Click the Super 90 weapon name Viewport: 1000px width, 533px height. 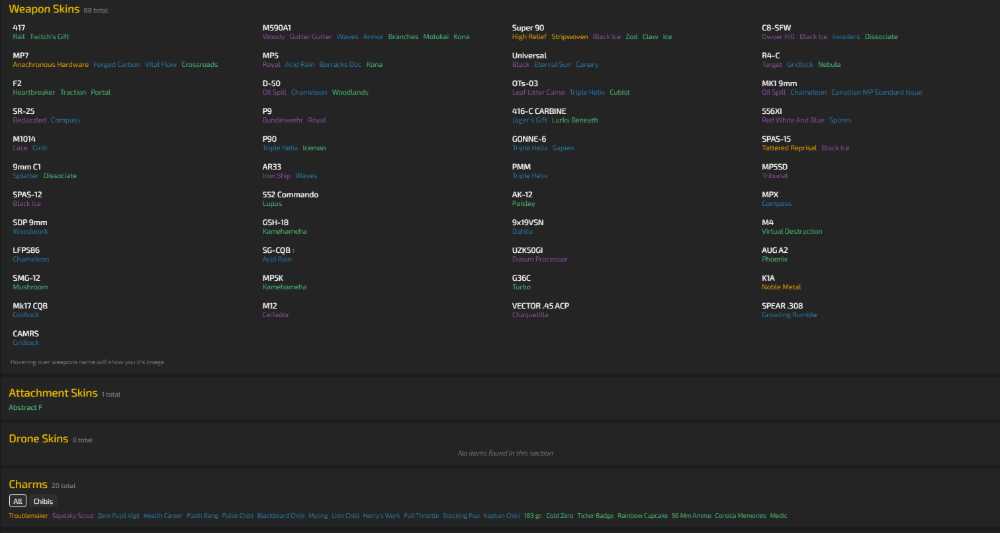[528, 28]
